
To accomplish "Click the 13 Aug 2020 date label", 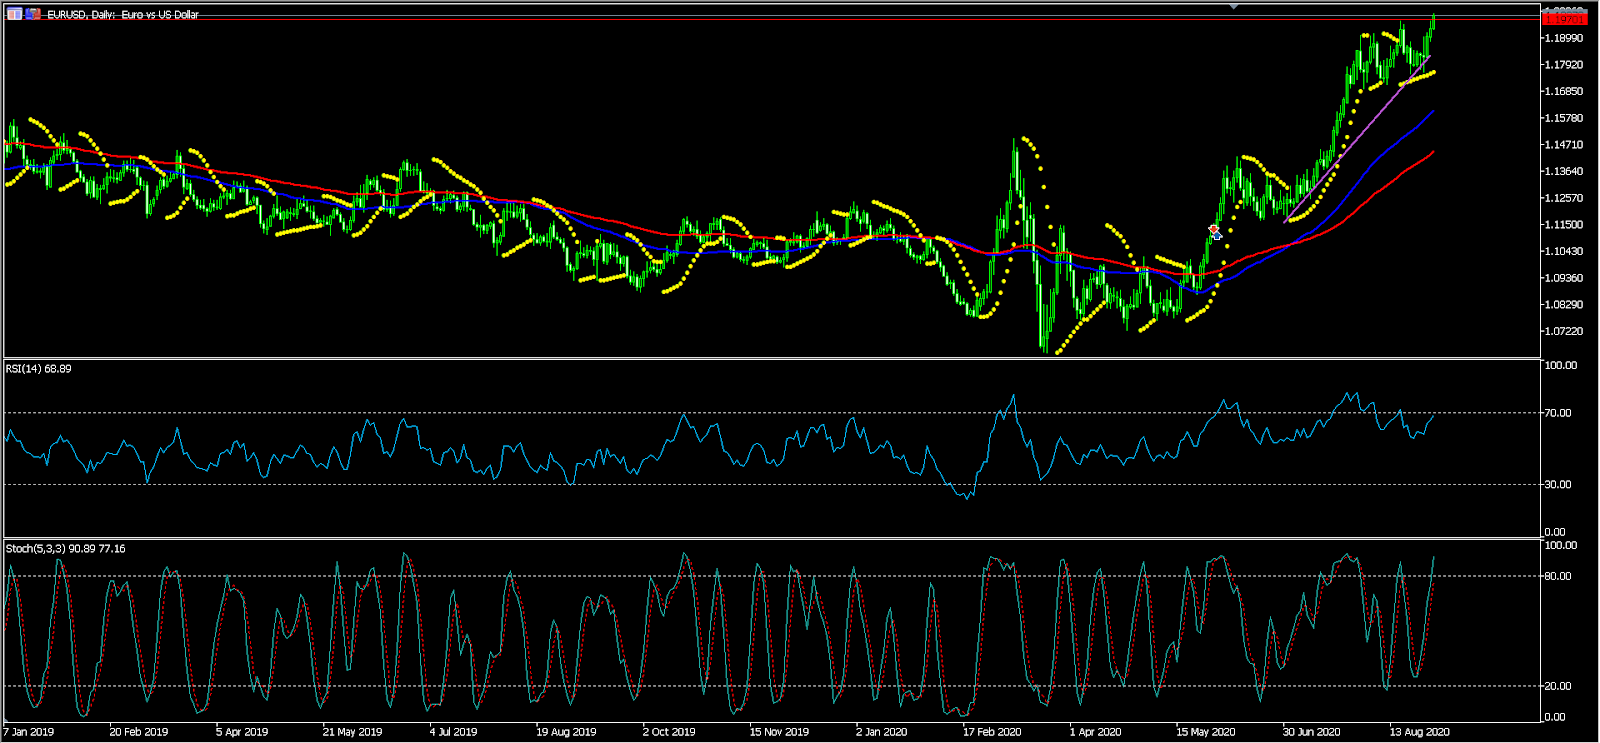I will click(1419, 732).
